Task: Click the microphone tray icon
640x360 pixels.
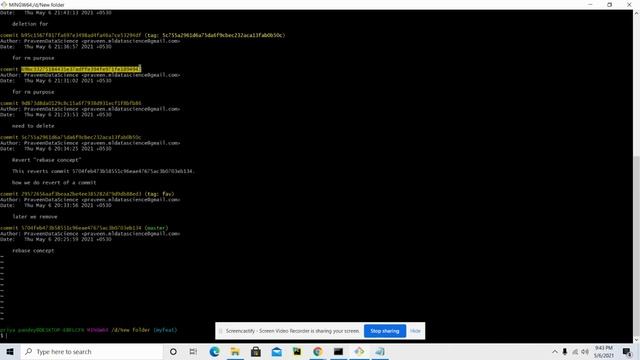Action: 565,351
